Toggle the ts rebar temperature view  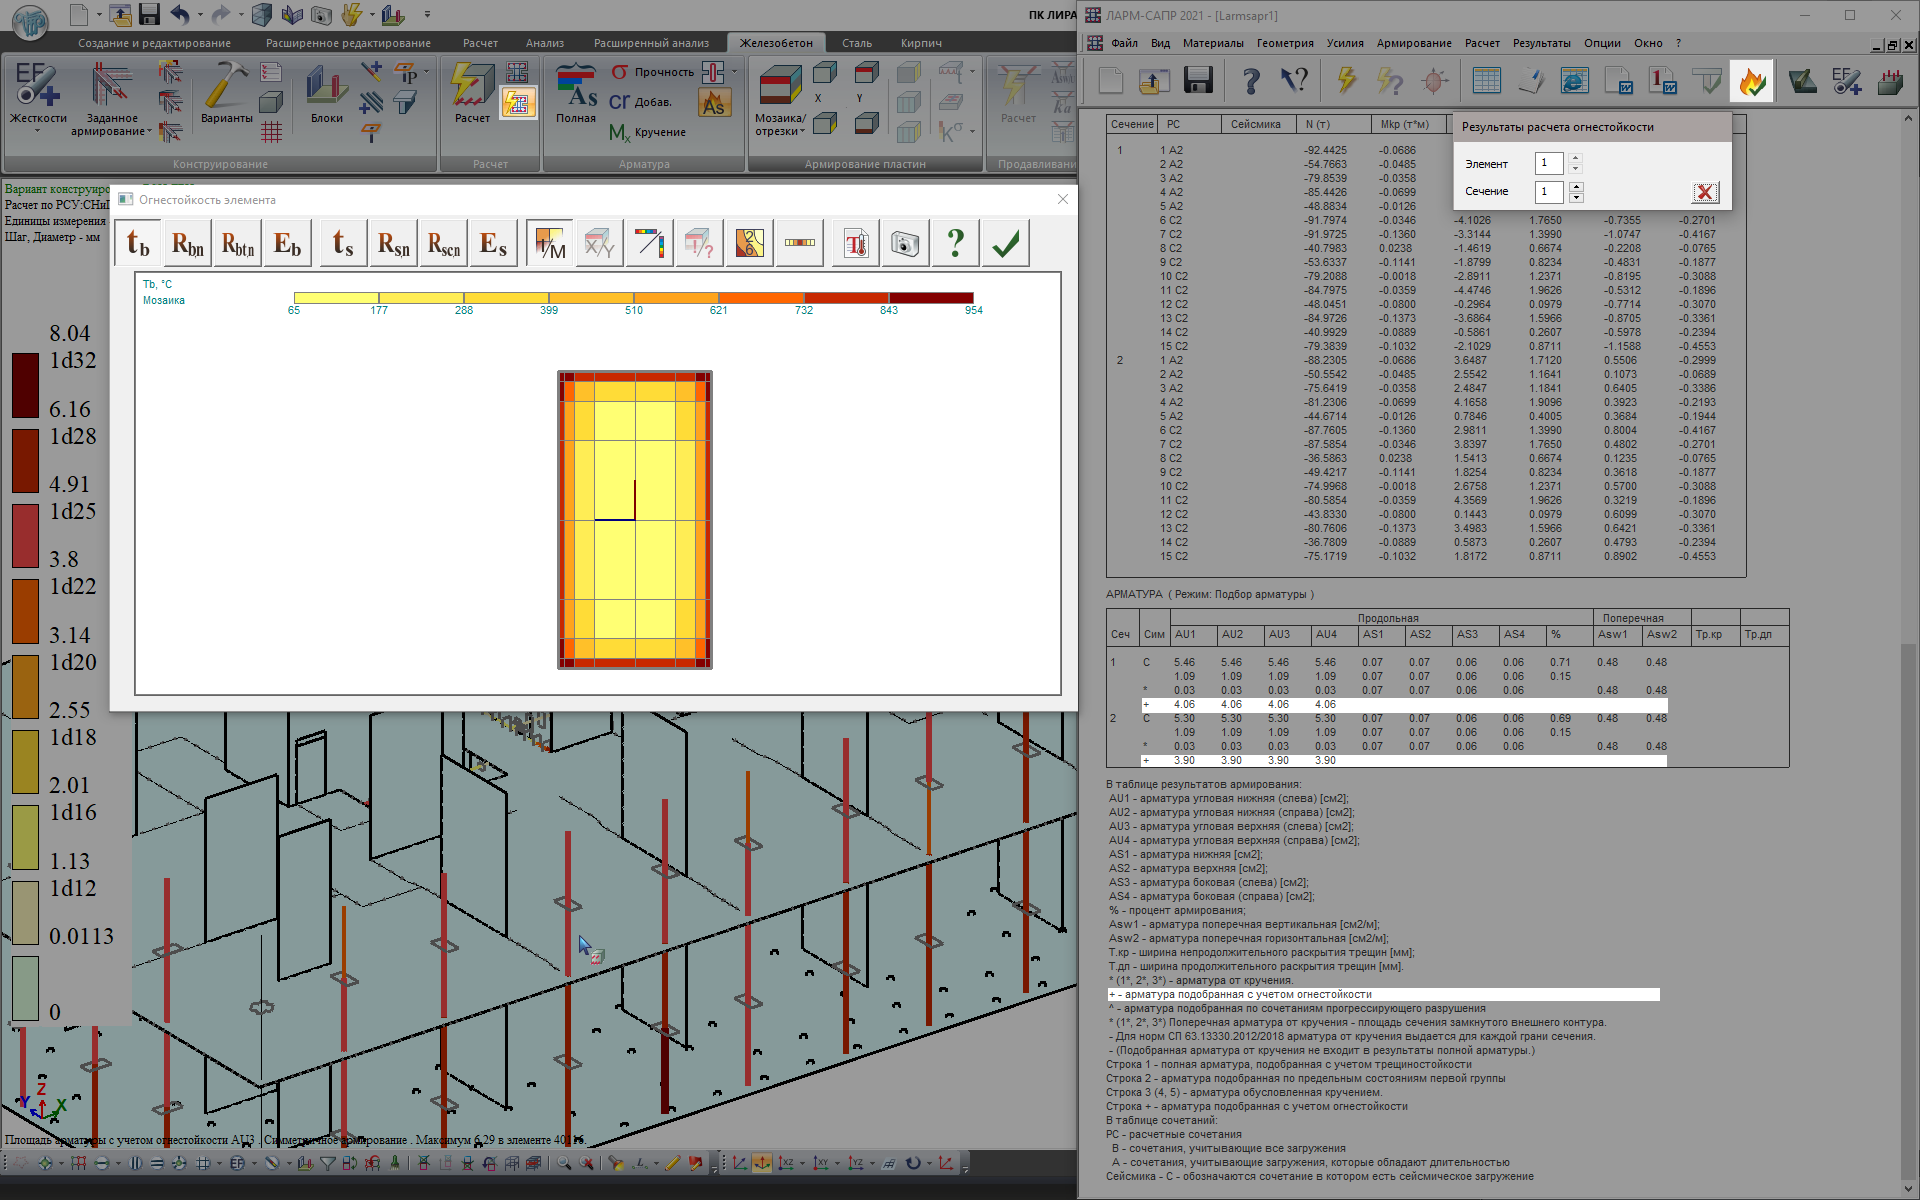click(342, 244)
